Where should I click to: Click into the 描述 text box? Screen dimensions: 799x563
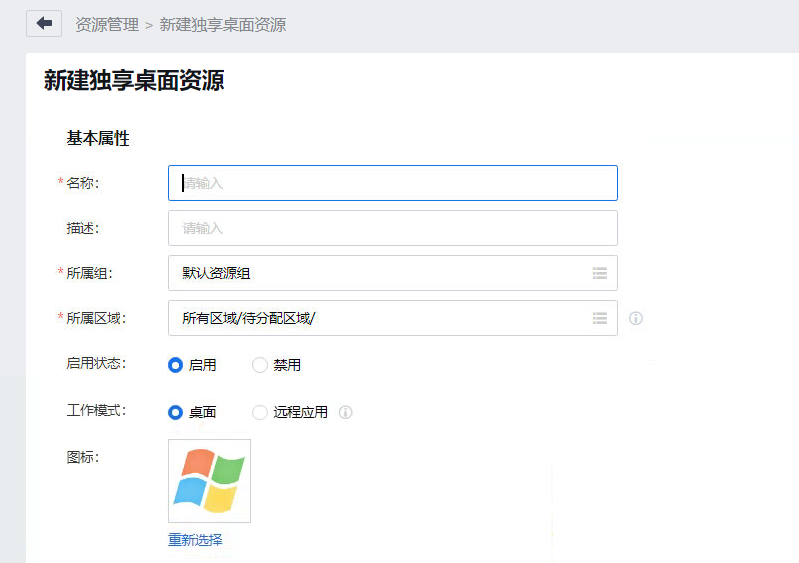[x=392, y=228]
